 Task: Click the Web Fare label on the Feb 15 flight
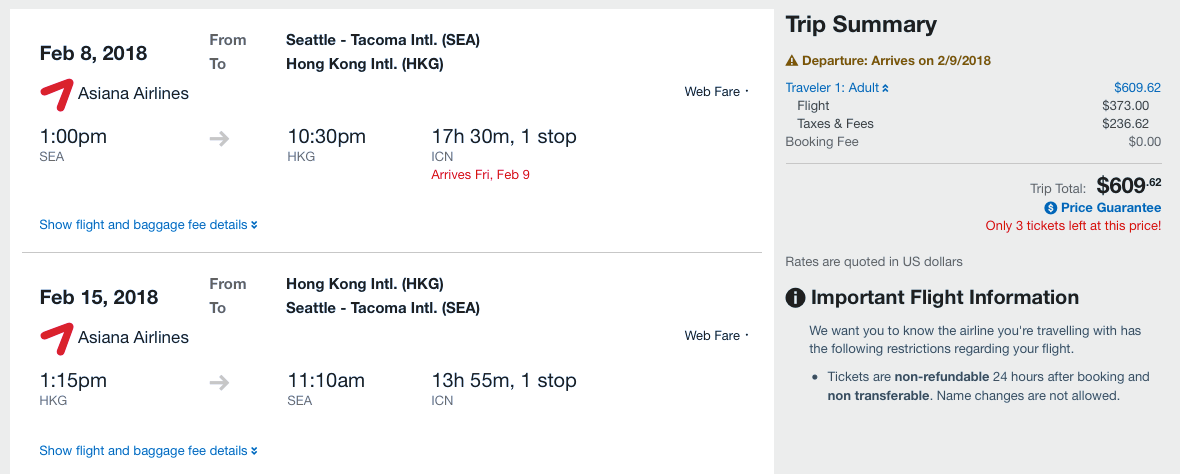(x=712, y=336)
